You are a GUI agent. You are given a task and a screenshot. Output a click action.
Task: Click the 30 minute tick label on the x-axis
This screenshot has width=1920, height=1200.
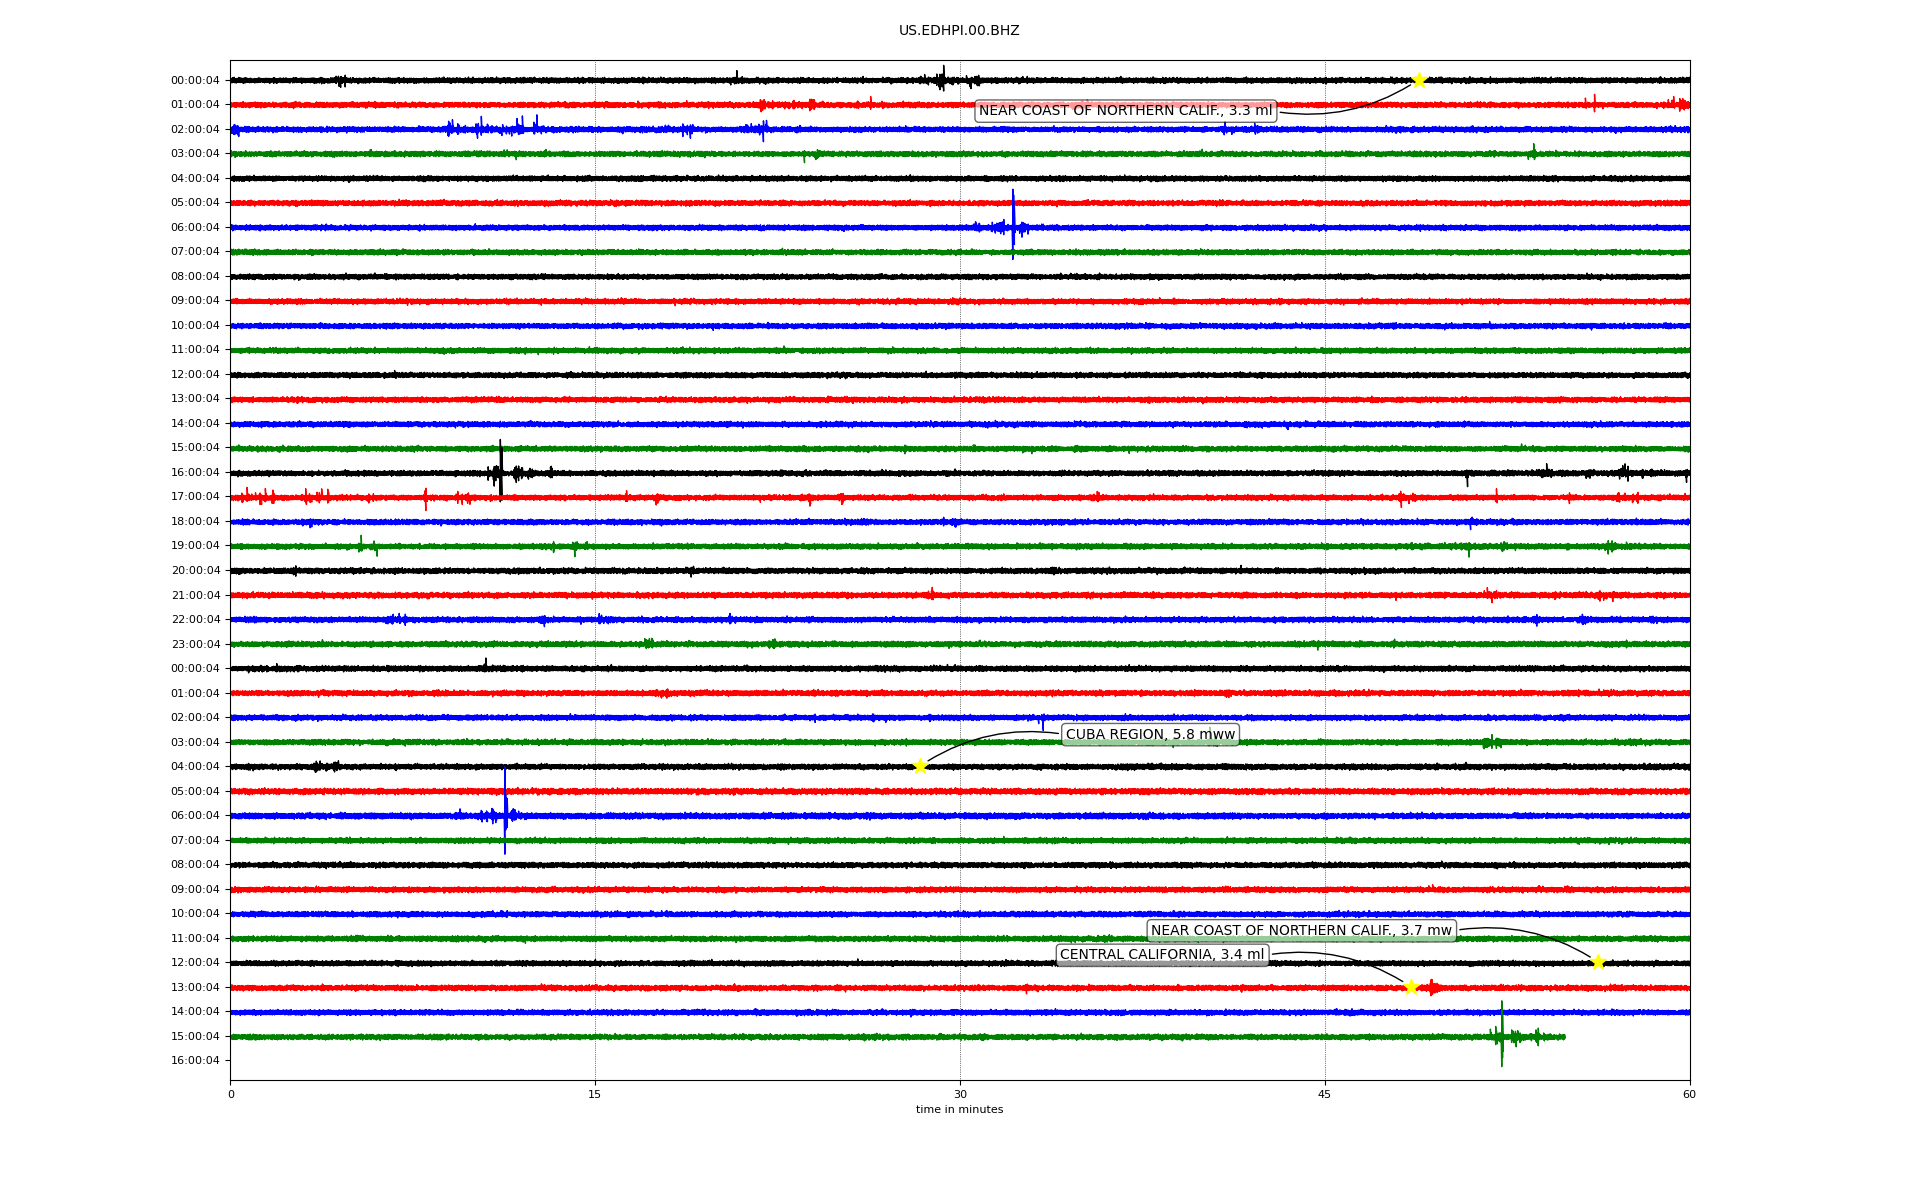point(960,1094)
